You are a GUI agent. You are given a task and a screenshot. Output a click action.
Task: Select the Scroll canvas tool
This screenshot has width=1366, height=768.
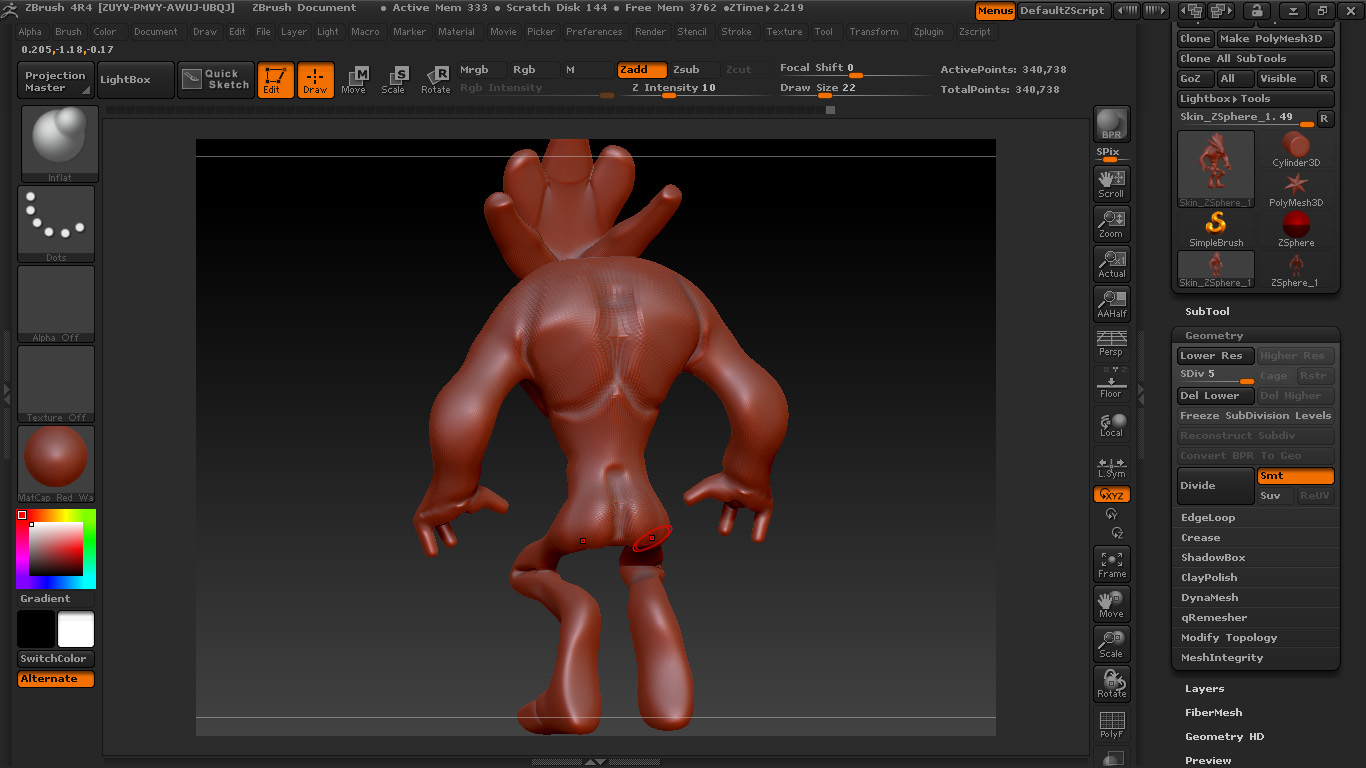click(x=1111, y=183)
